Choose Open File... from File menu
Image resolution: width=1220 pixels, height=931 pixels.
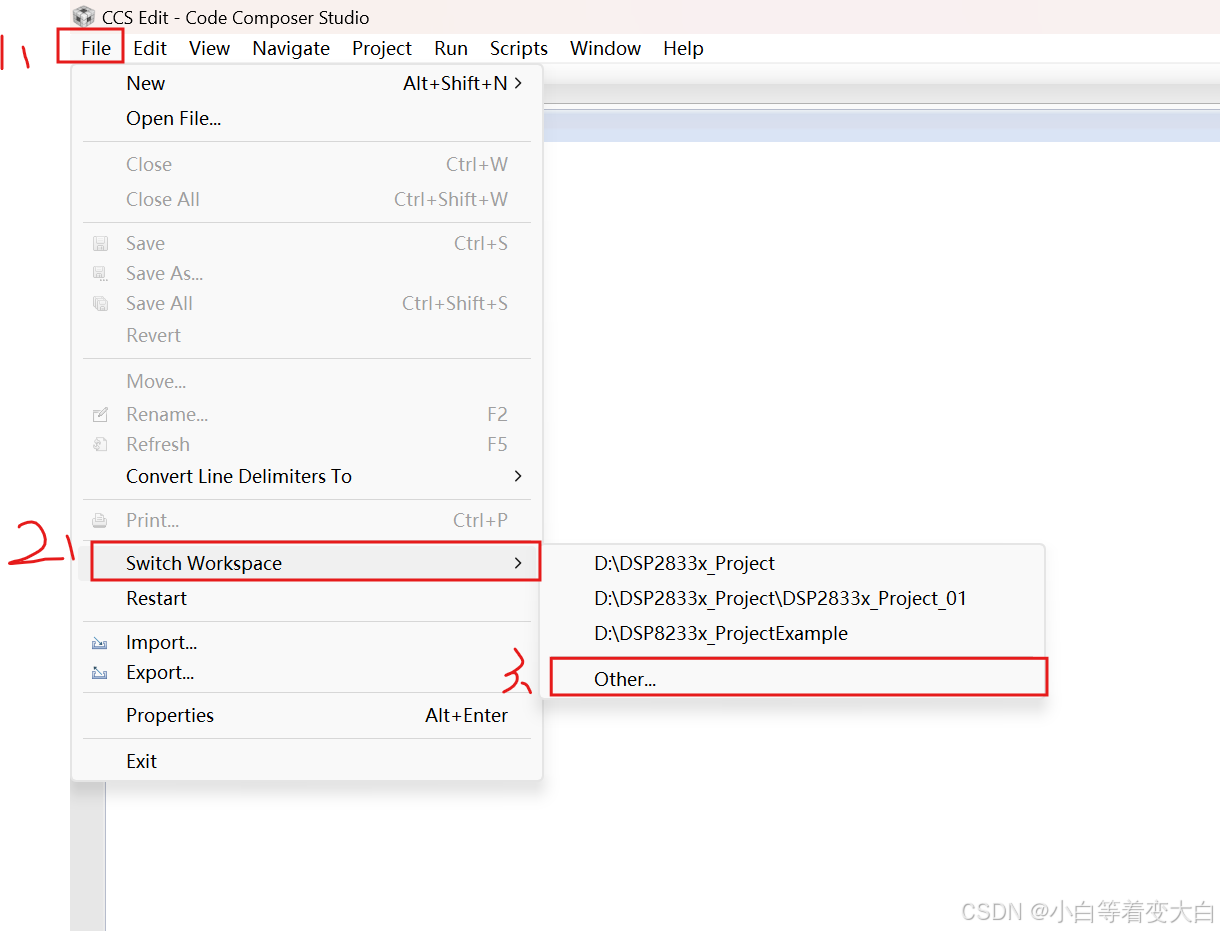307,119
